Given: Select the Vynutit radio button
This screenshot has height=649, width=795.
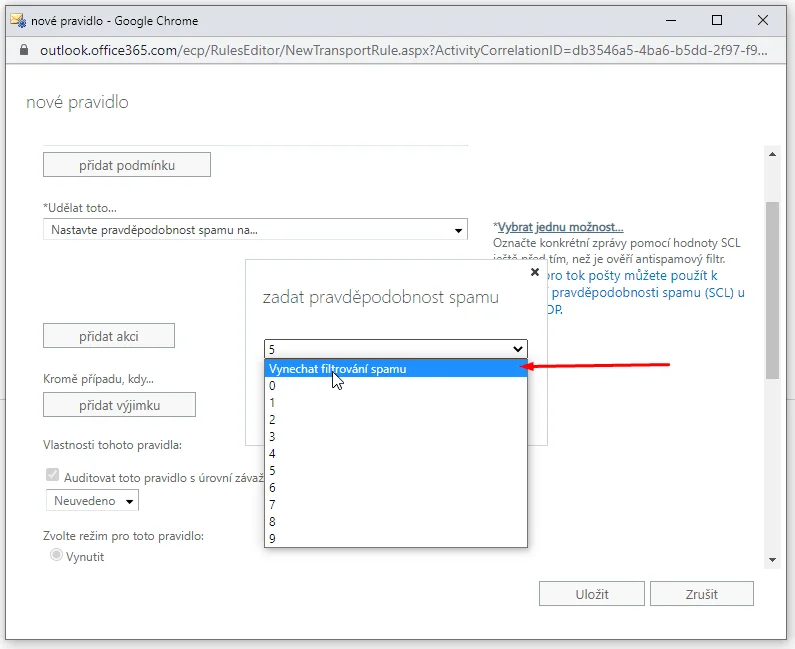Looking at the screenshot, I should 56,555.
